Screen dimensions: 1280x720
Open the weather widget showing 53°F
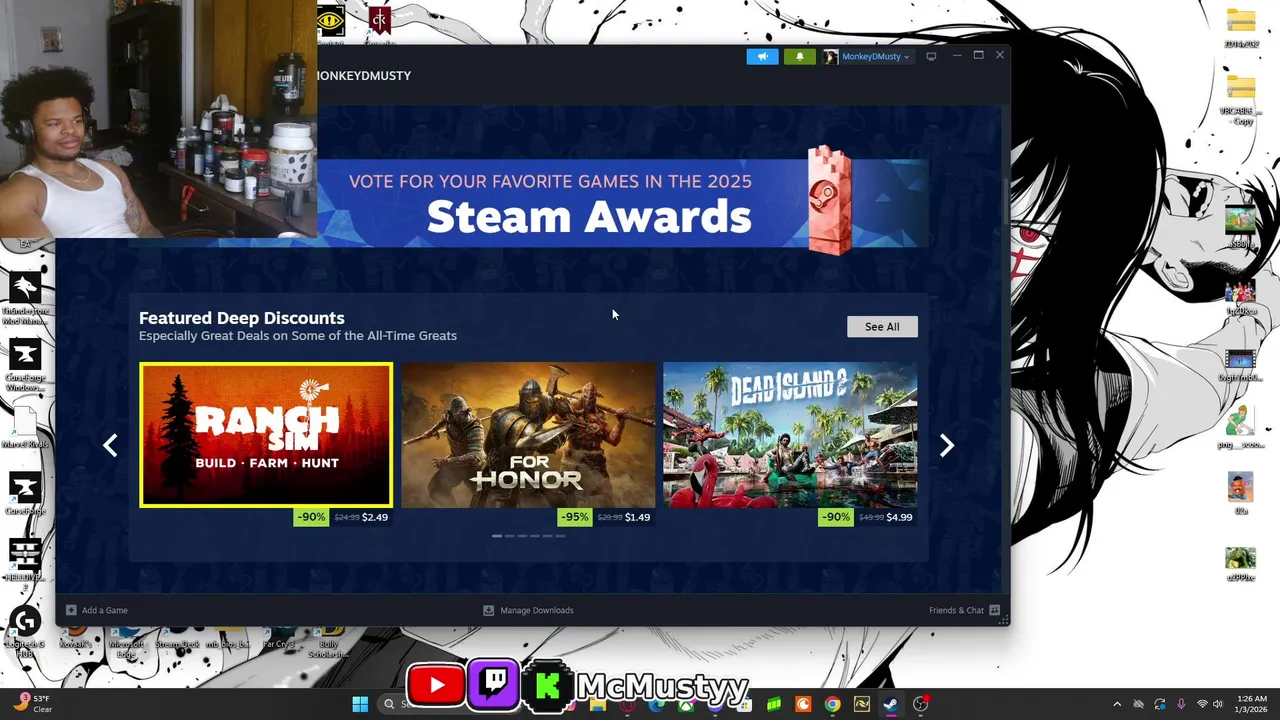point(32,704)
